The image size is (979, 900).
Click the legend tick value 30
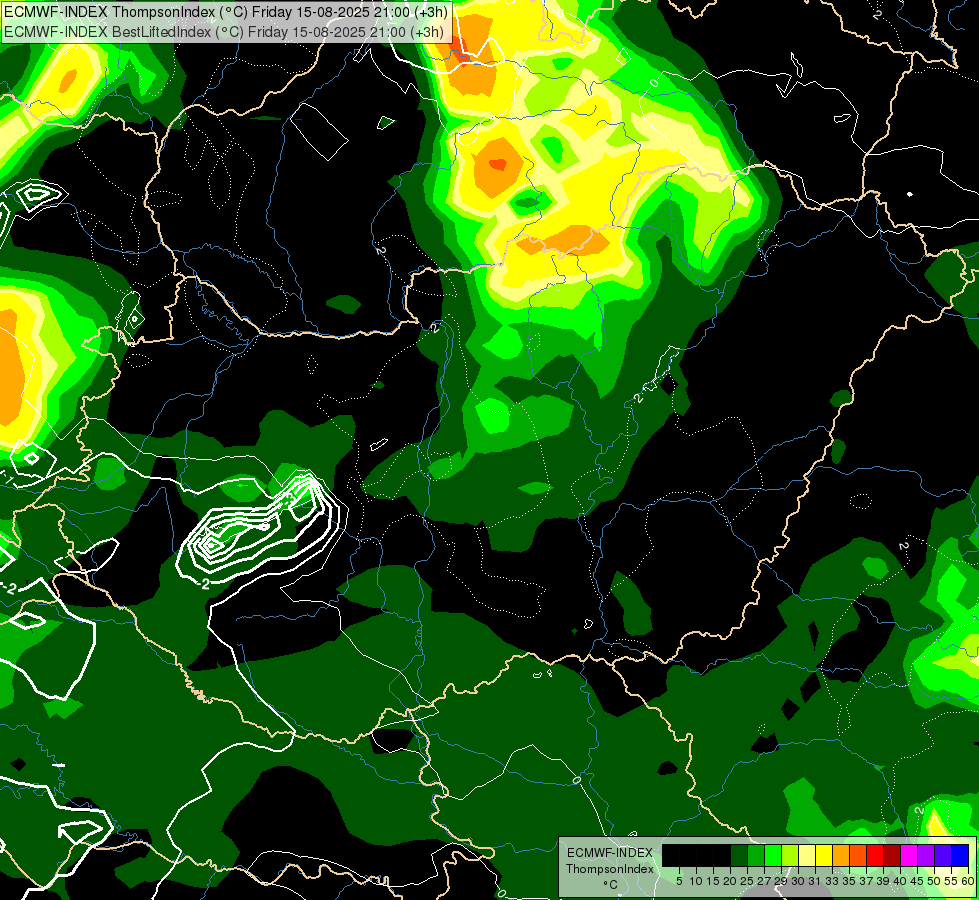coord(798,881)
